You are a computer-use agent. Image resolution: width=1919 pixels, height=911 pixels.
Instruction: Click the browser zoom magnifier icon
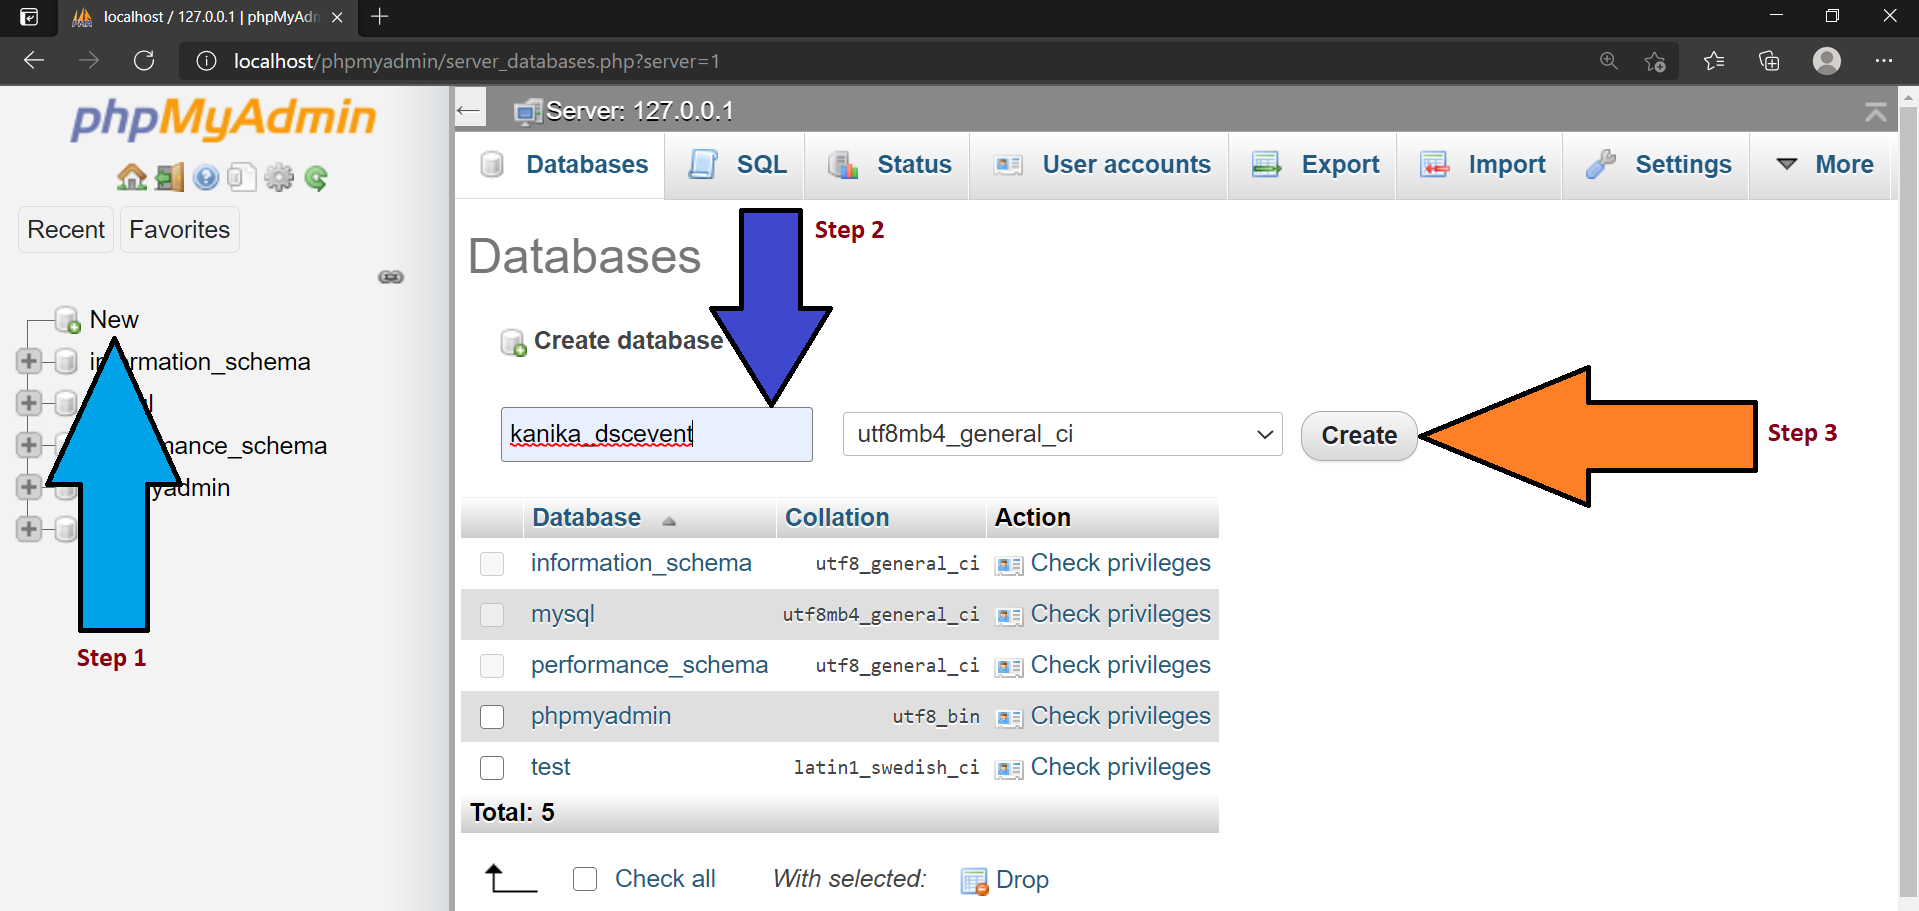tap(1608, 61)
